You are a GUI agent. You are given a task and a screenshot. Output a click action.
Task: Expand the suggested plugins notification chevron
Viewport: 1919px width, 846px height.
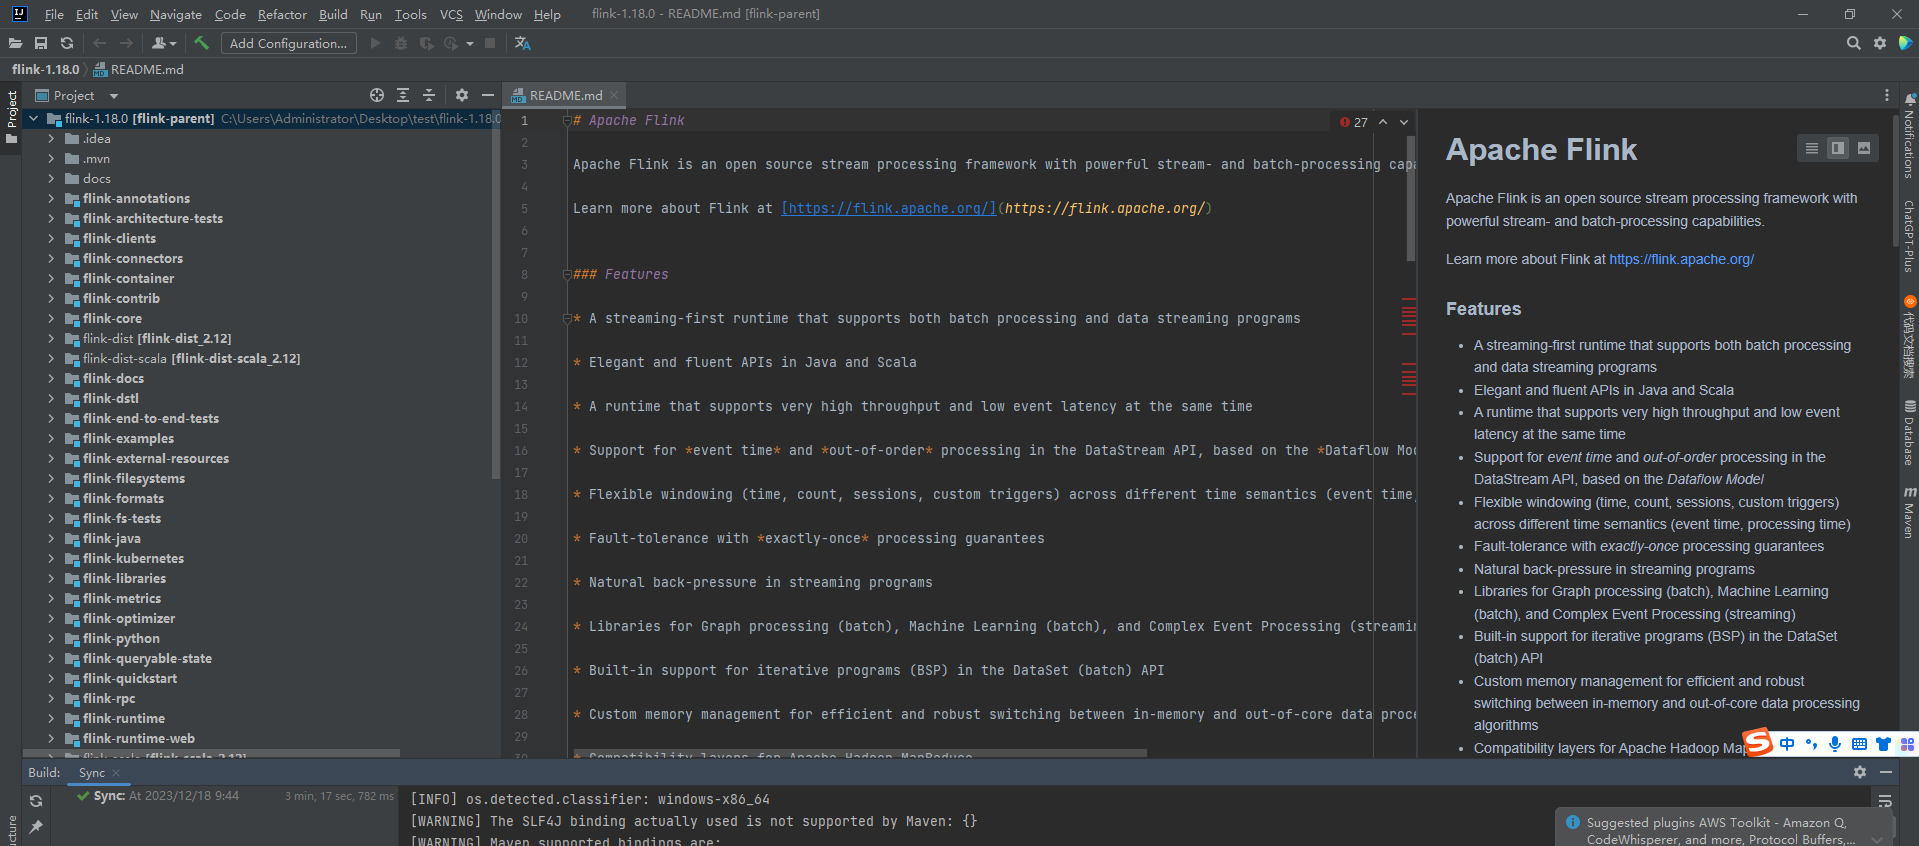1877,839
